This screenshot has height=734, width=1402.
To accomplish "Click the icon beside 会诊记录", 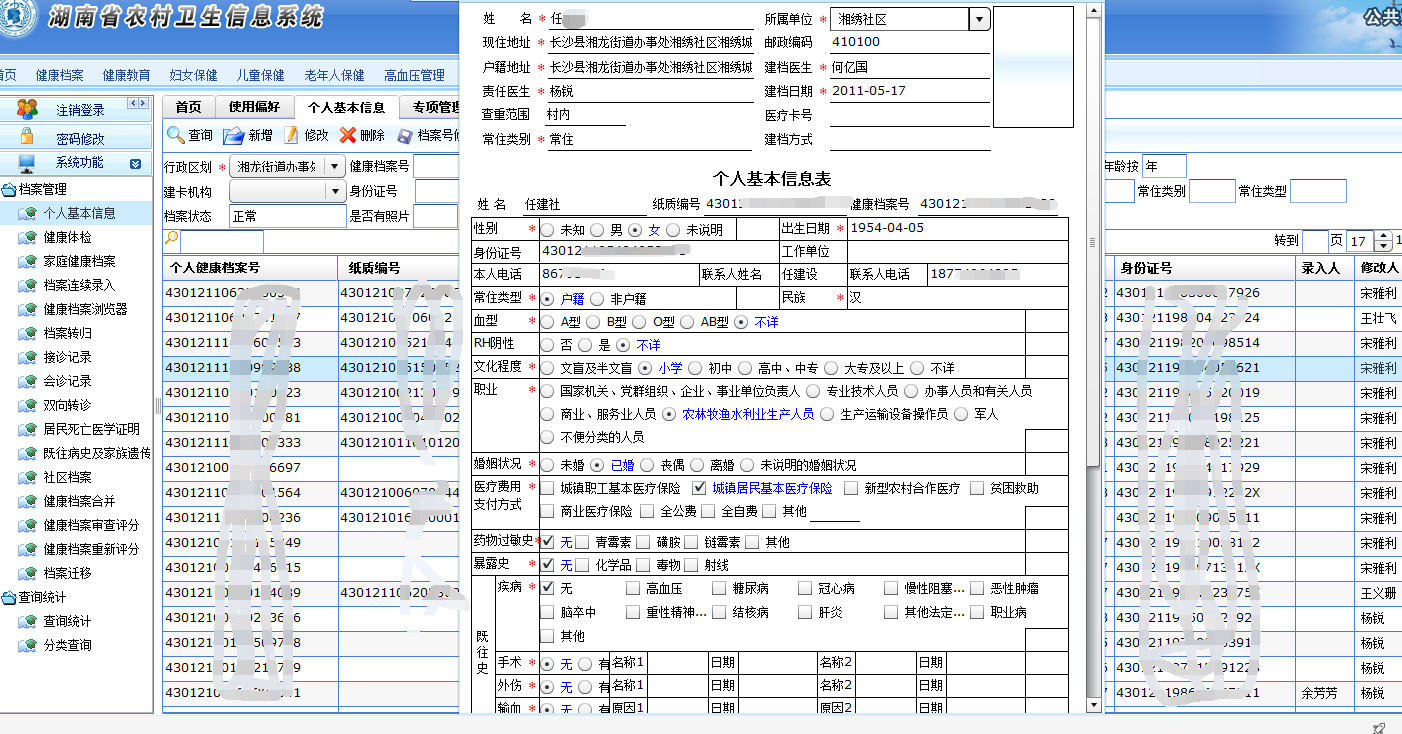I will (x=28, y=381).
